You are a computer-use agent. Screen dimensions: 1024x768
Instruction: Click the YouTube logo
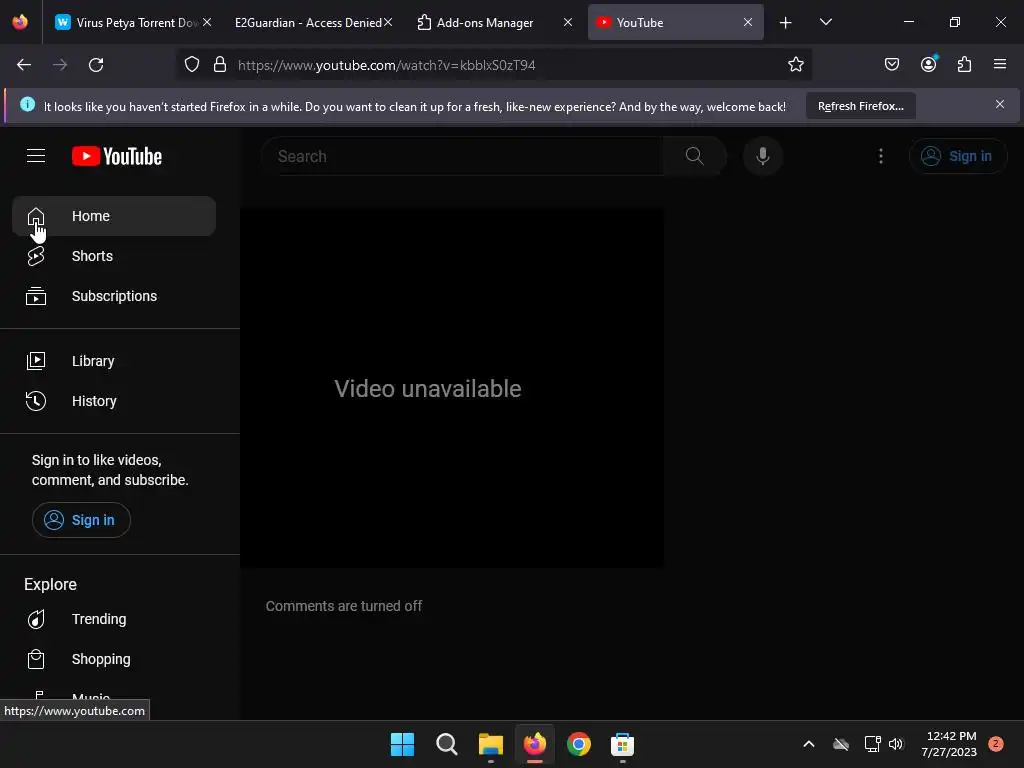(x=117, y=156)
